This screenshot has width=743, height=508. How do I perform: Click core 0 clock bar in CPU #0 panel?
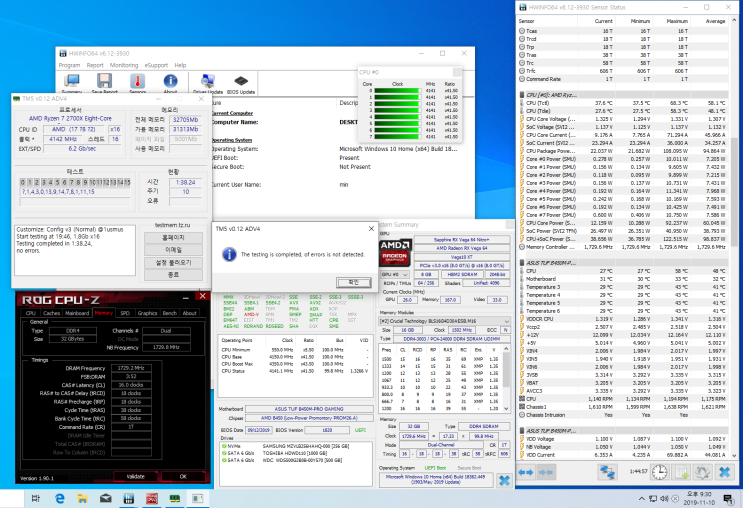coord(397,91)
